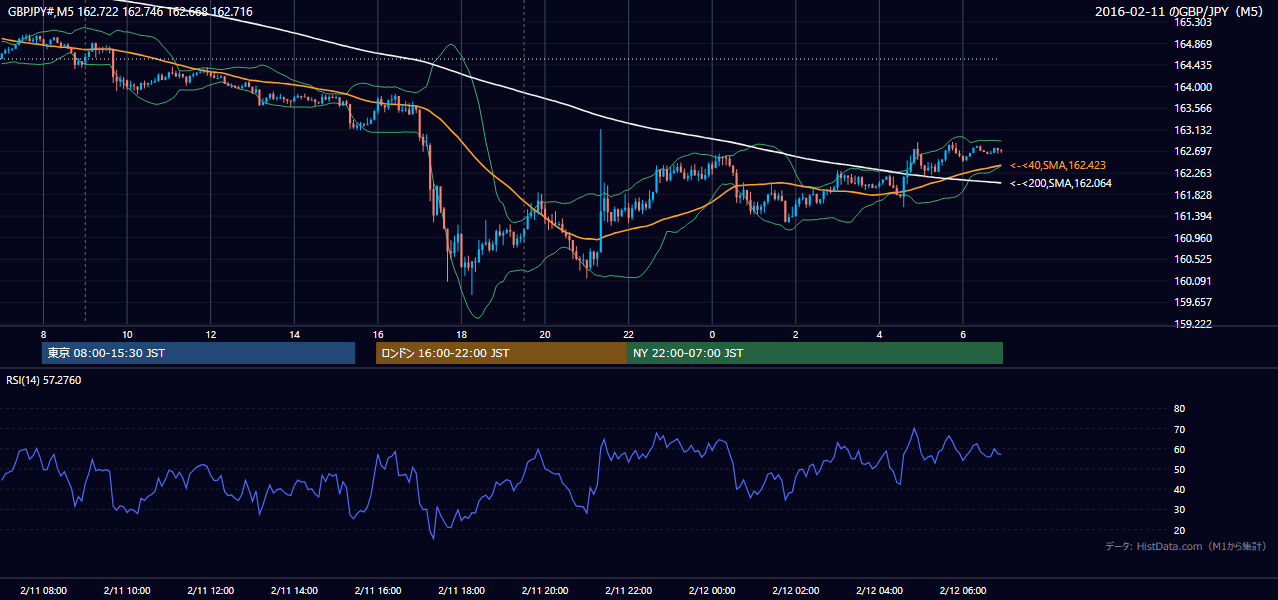1278x600 pixels.
Task: Click the 2/12 06:00 time label
Action: 963,590
